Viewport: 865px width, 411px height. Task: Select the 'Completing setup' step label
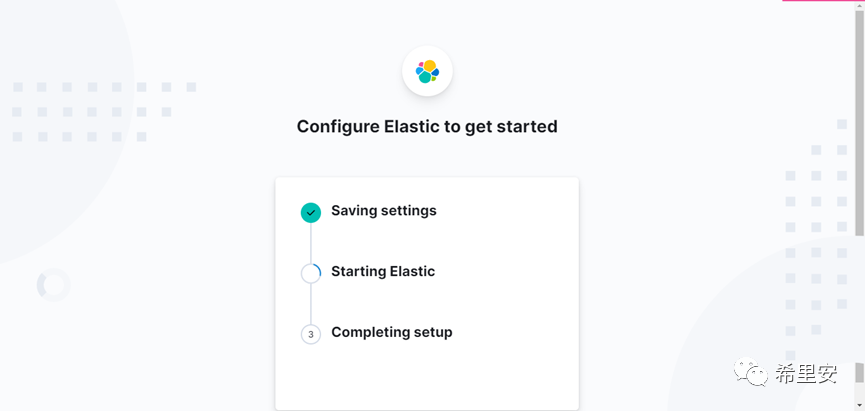coord(392,333)
